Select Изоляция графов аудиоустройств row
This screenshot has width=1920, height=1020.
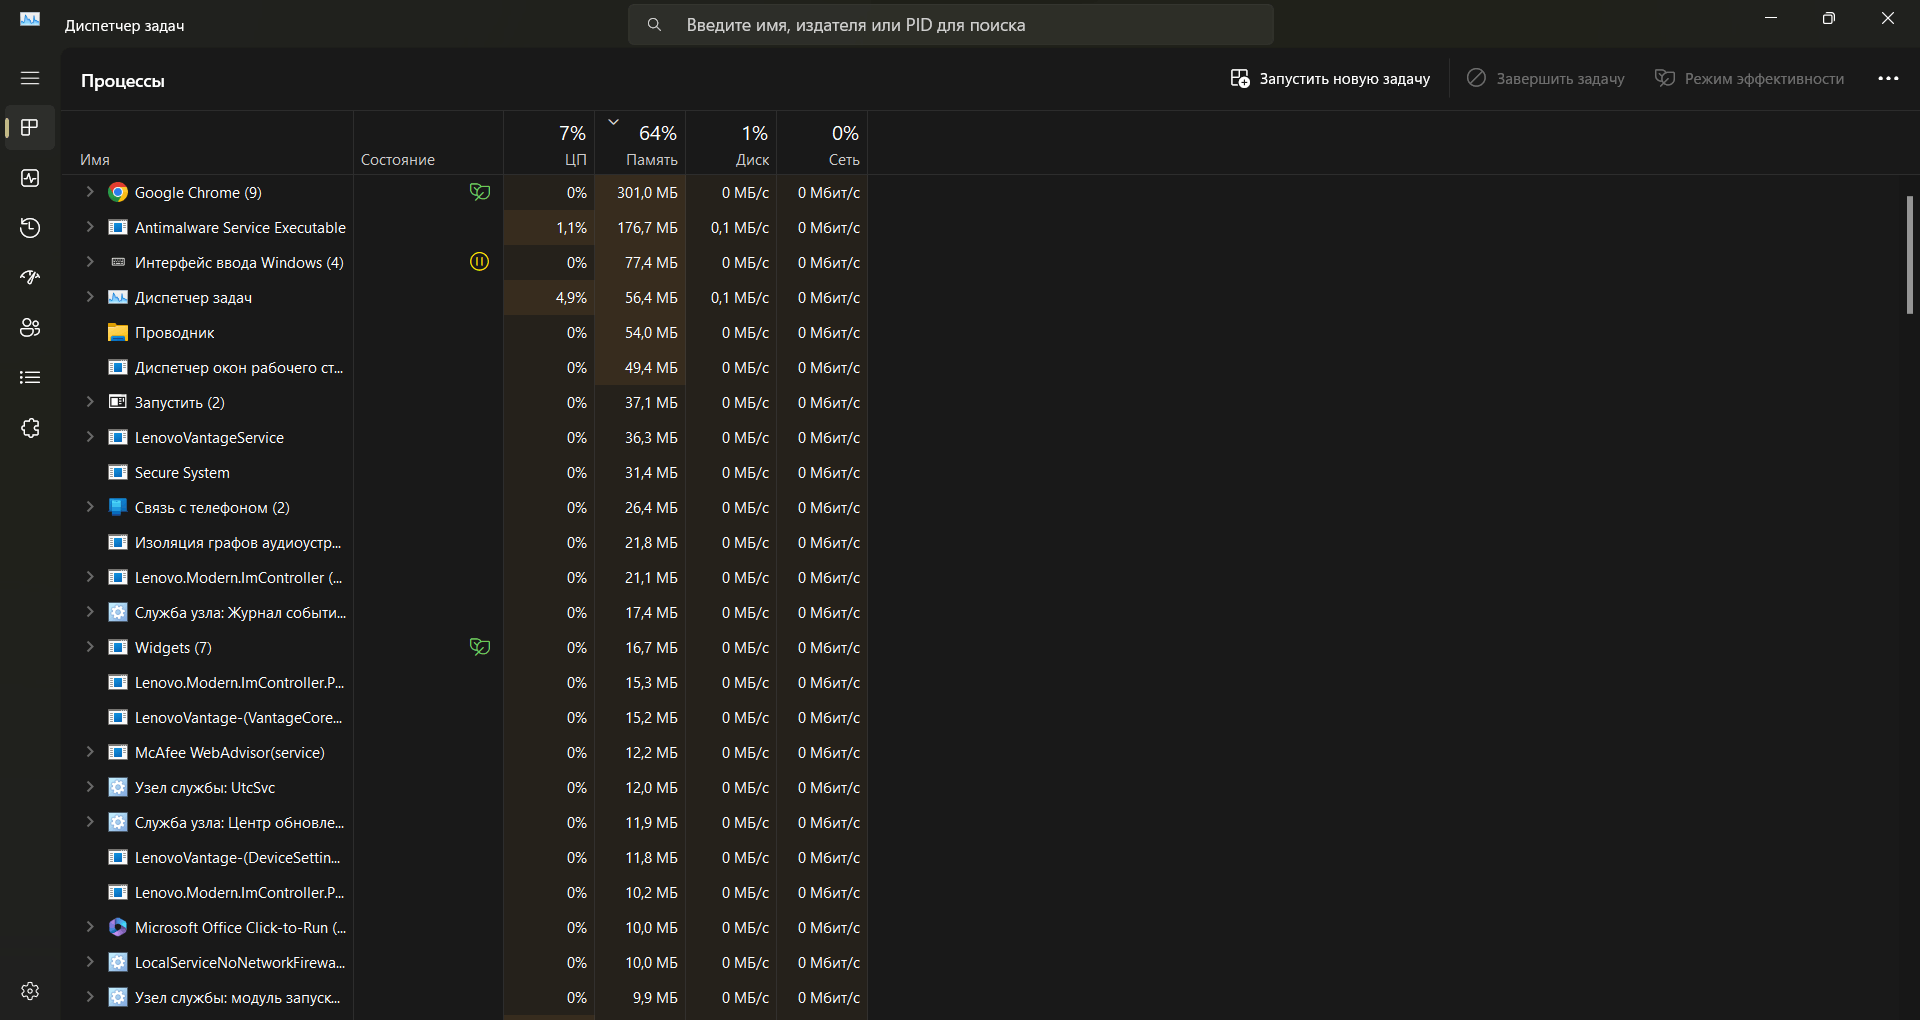(x=465, y=542)
